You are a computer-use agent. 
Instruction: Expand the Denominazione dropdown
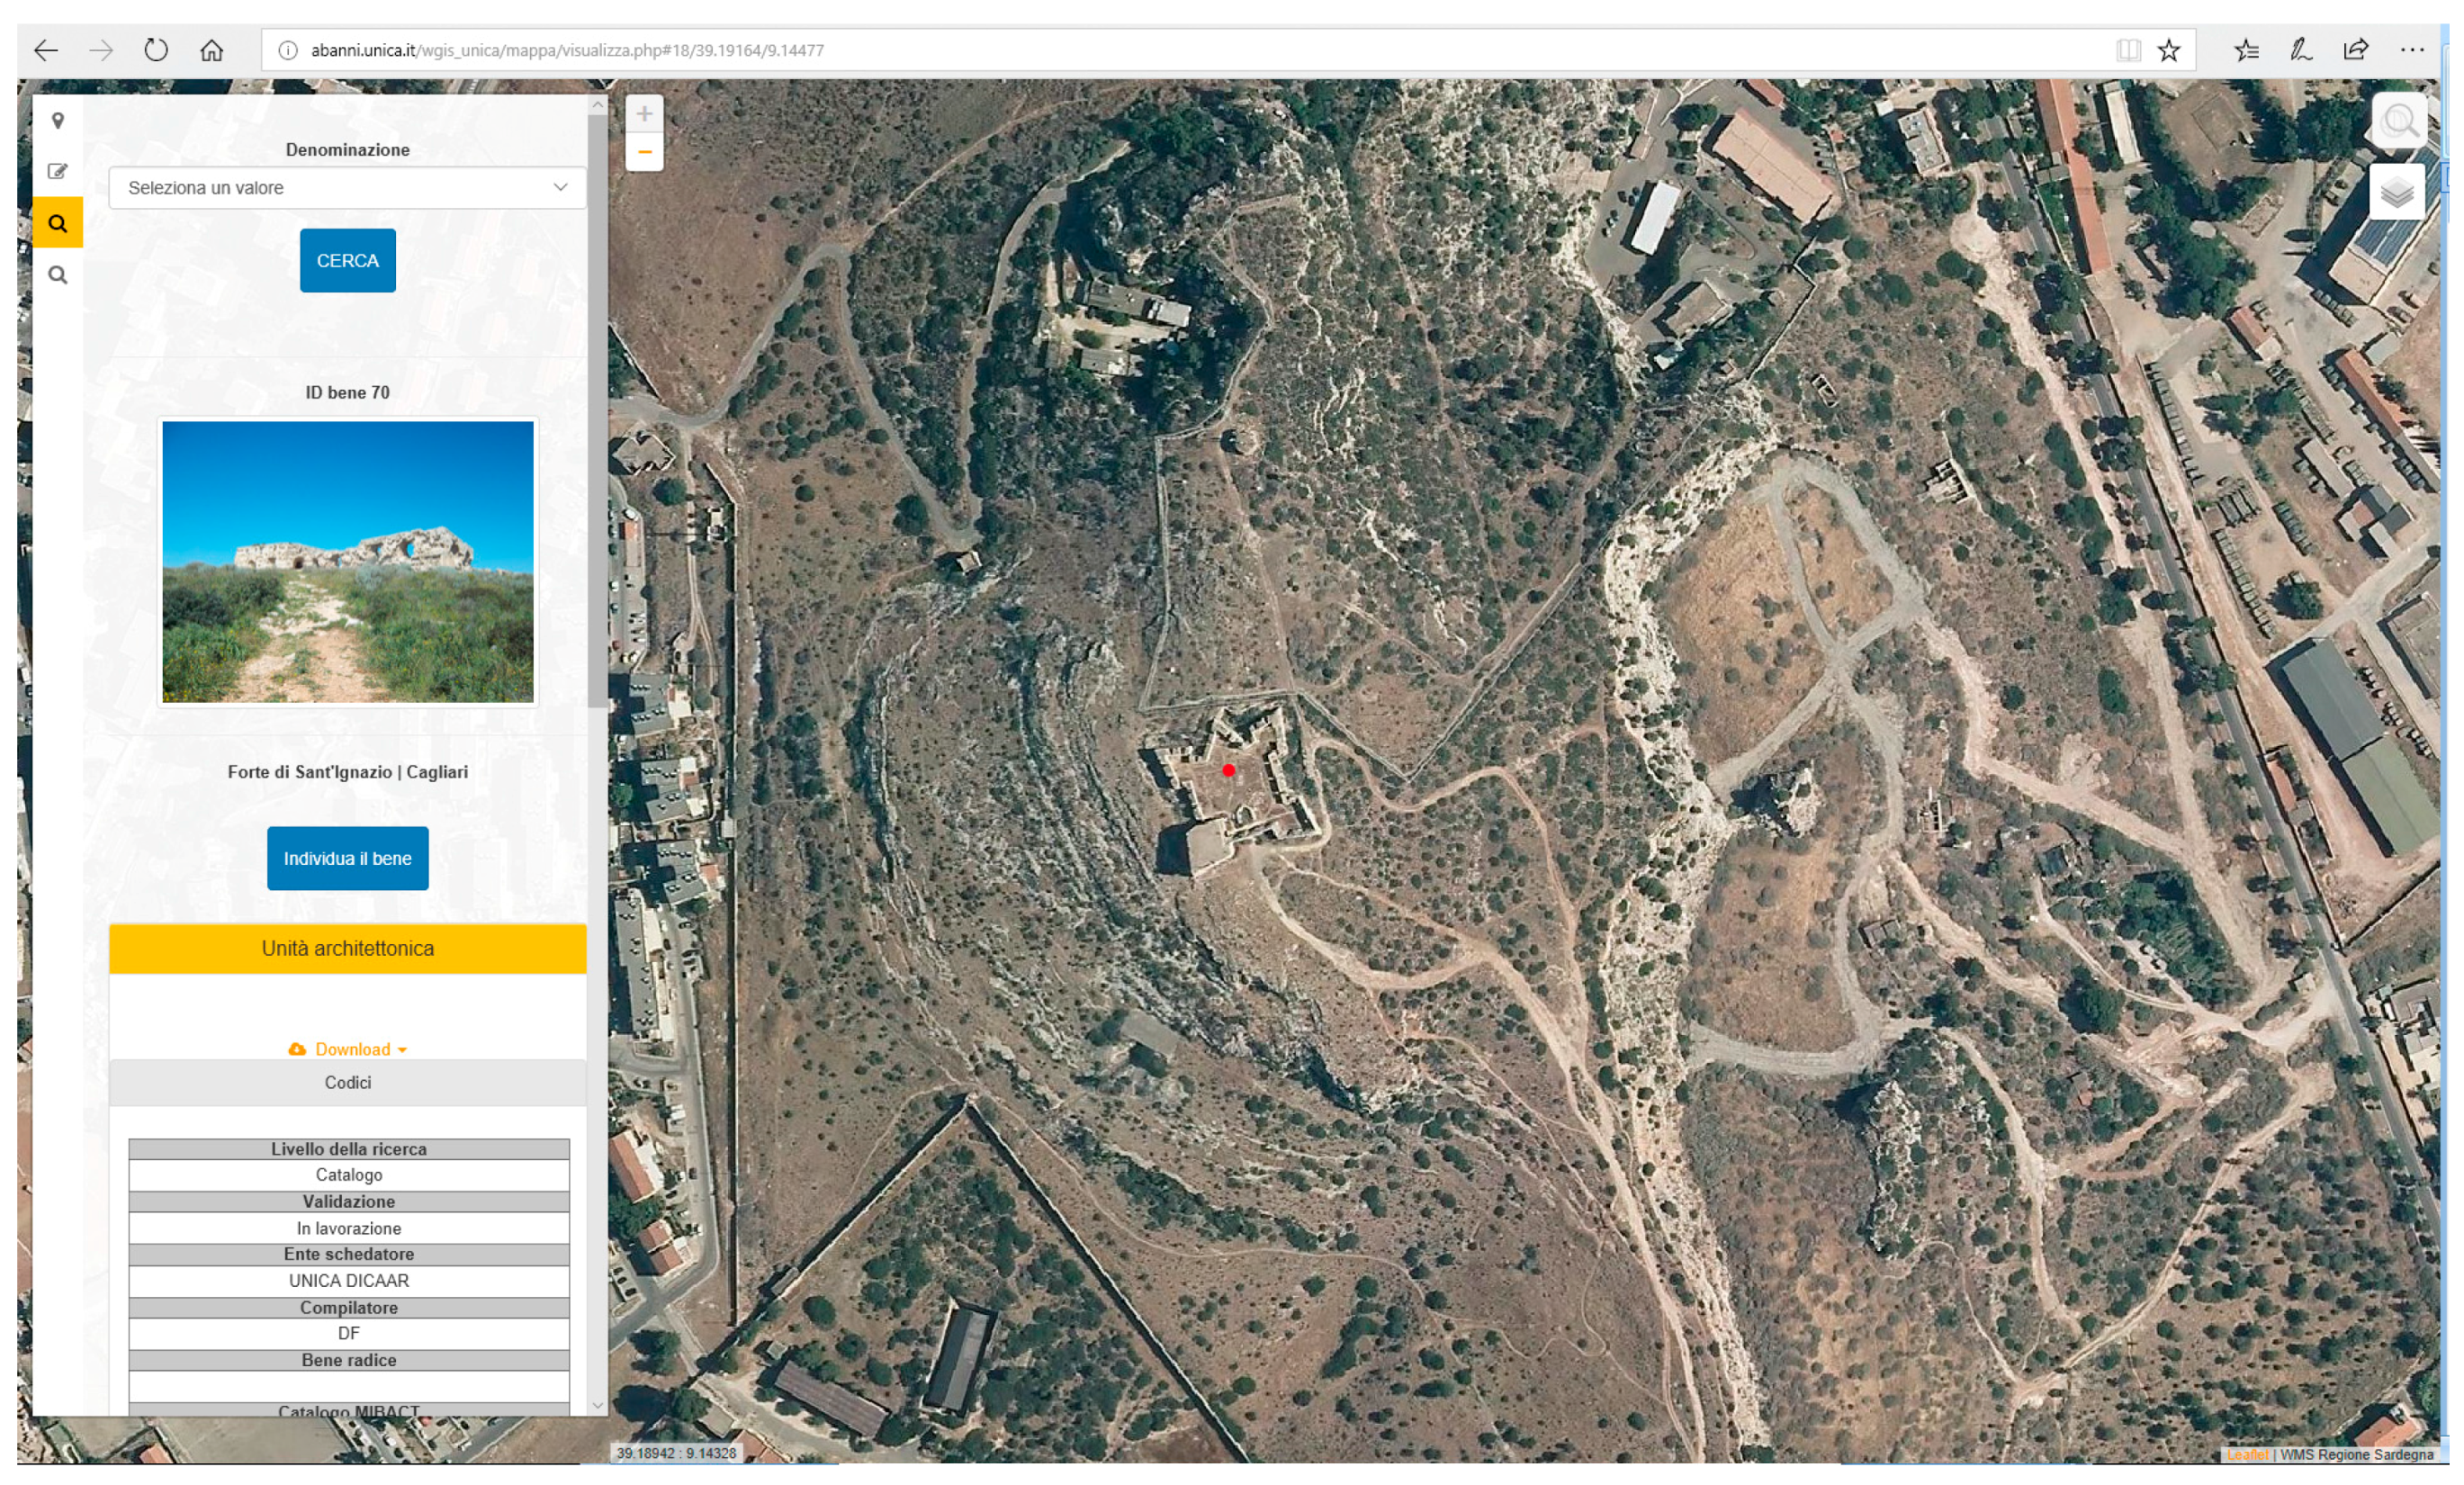point(347,188)
